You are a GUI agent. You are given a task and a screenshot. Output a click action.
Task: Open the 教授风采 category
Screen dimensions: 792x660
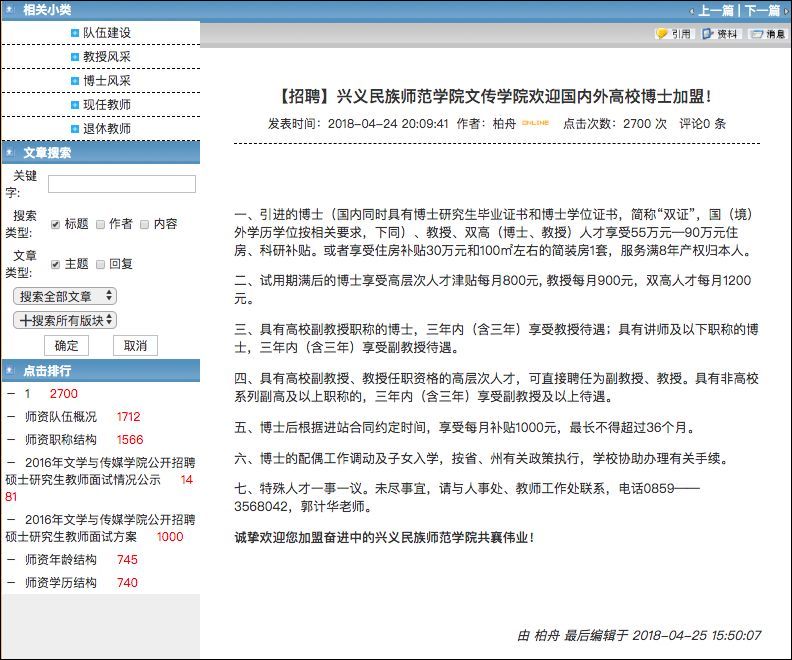point(107,57)
